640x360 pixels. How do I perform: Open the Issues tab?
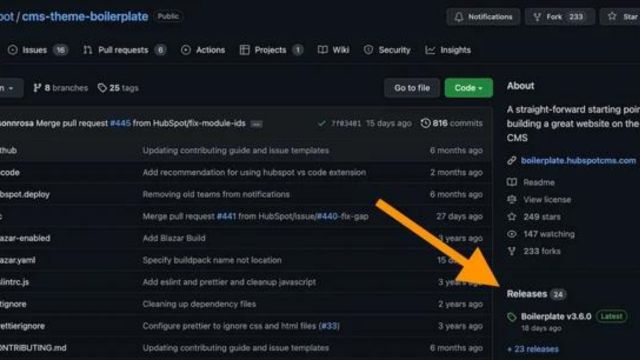coord(37,50)
